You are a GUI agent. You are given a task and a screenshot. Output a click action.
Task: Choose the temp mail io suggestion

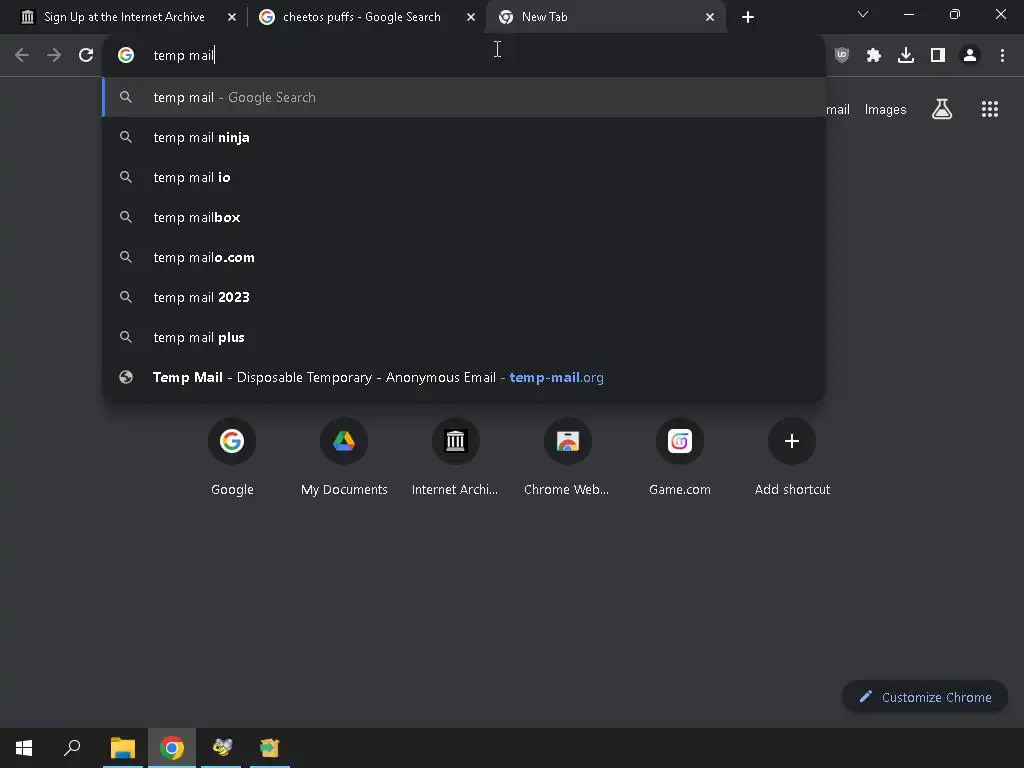click(x=464, y=177)
